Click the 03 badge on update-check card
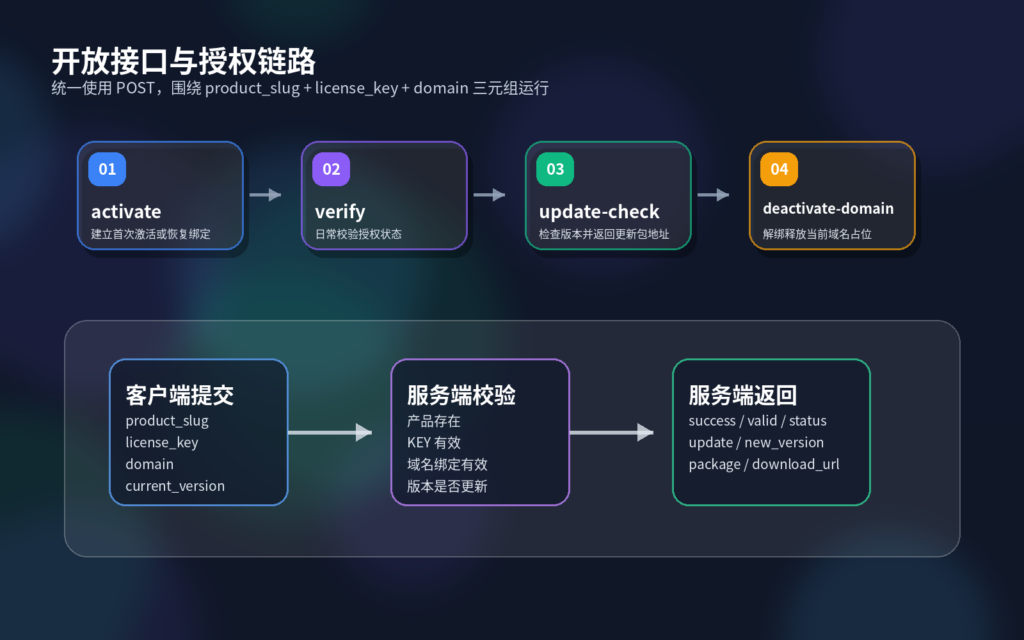 (x=554, y=170)
